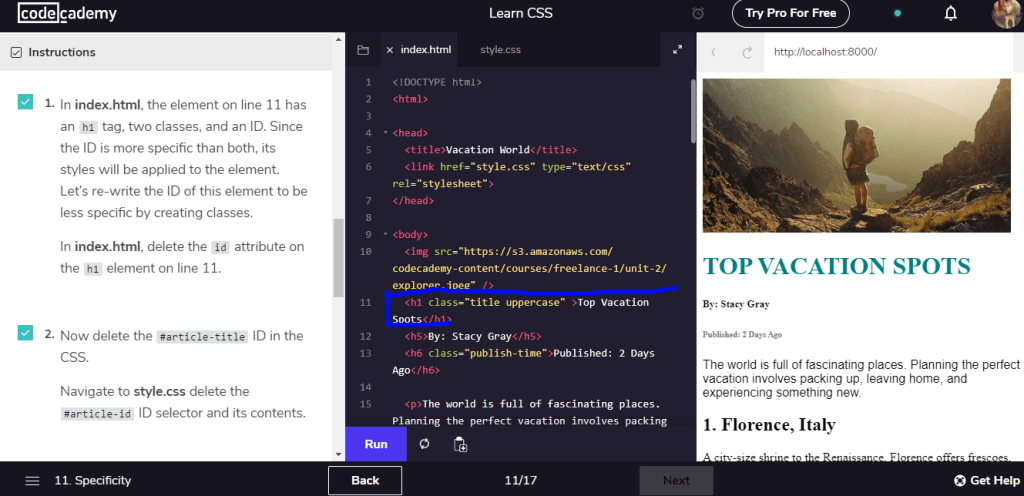Toggle the step 1 instruction checkbox
The height and width of the screenshot is (496, 1024).
click(x=25, y=102)
